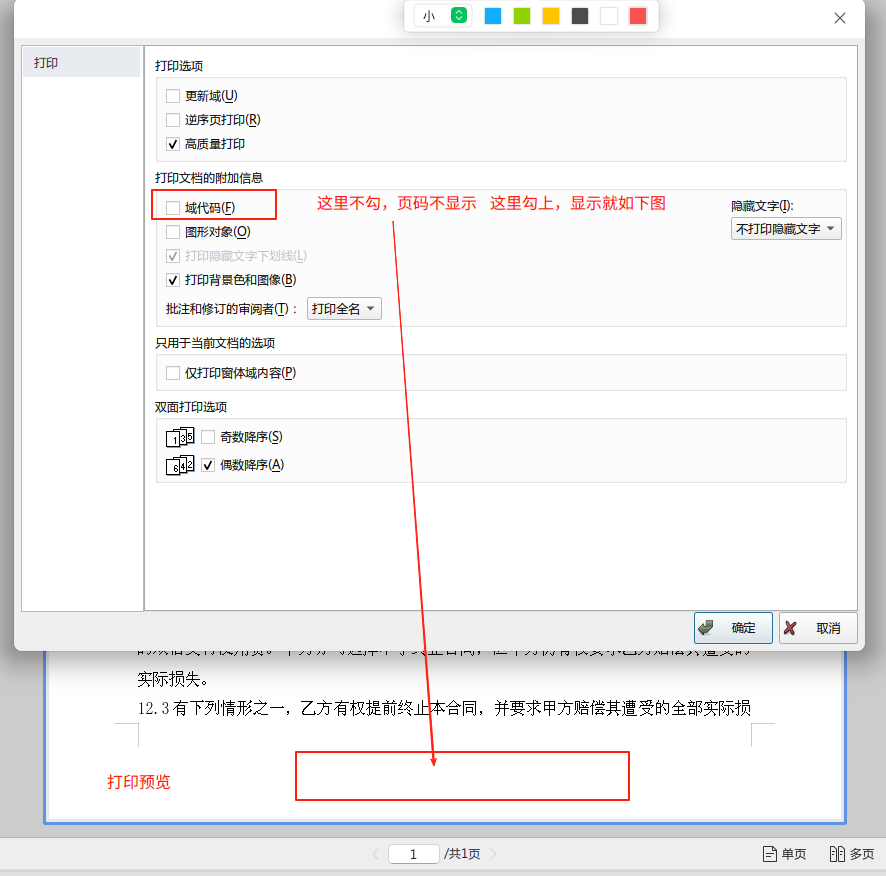This screenshot has height=876, width=886.
Task: Click the even pages descending order icon
Action: coord(180,465)
